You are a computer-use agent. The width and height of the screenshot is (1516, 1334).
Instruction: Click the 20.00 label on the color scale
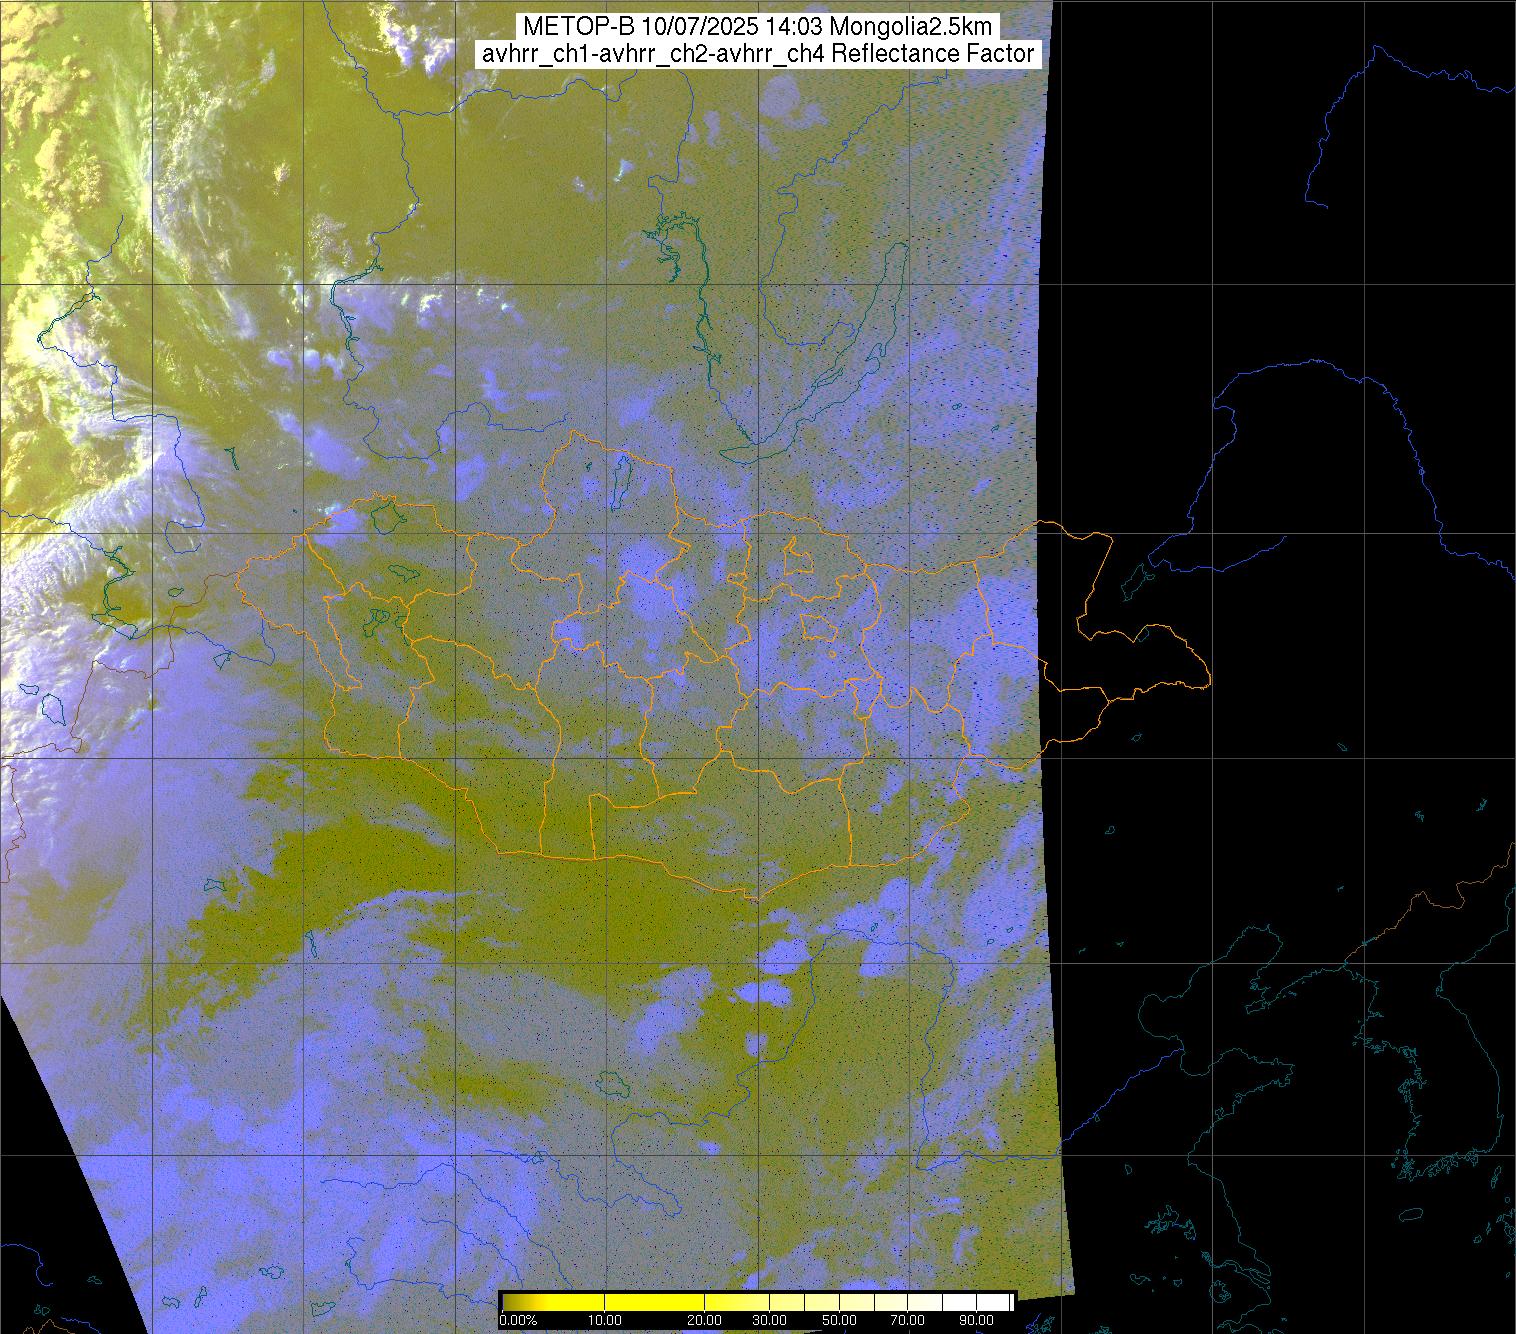pyautogui.click(x=705, y=1320)
